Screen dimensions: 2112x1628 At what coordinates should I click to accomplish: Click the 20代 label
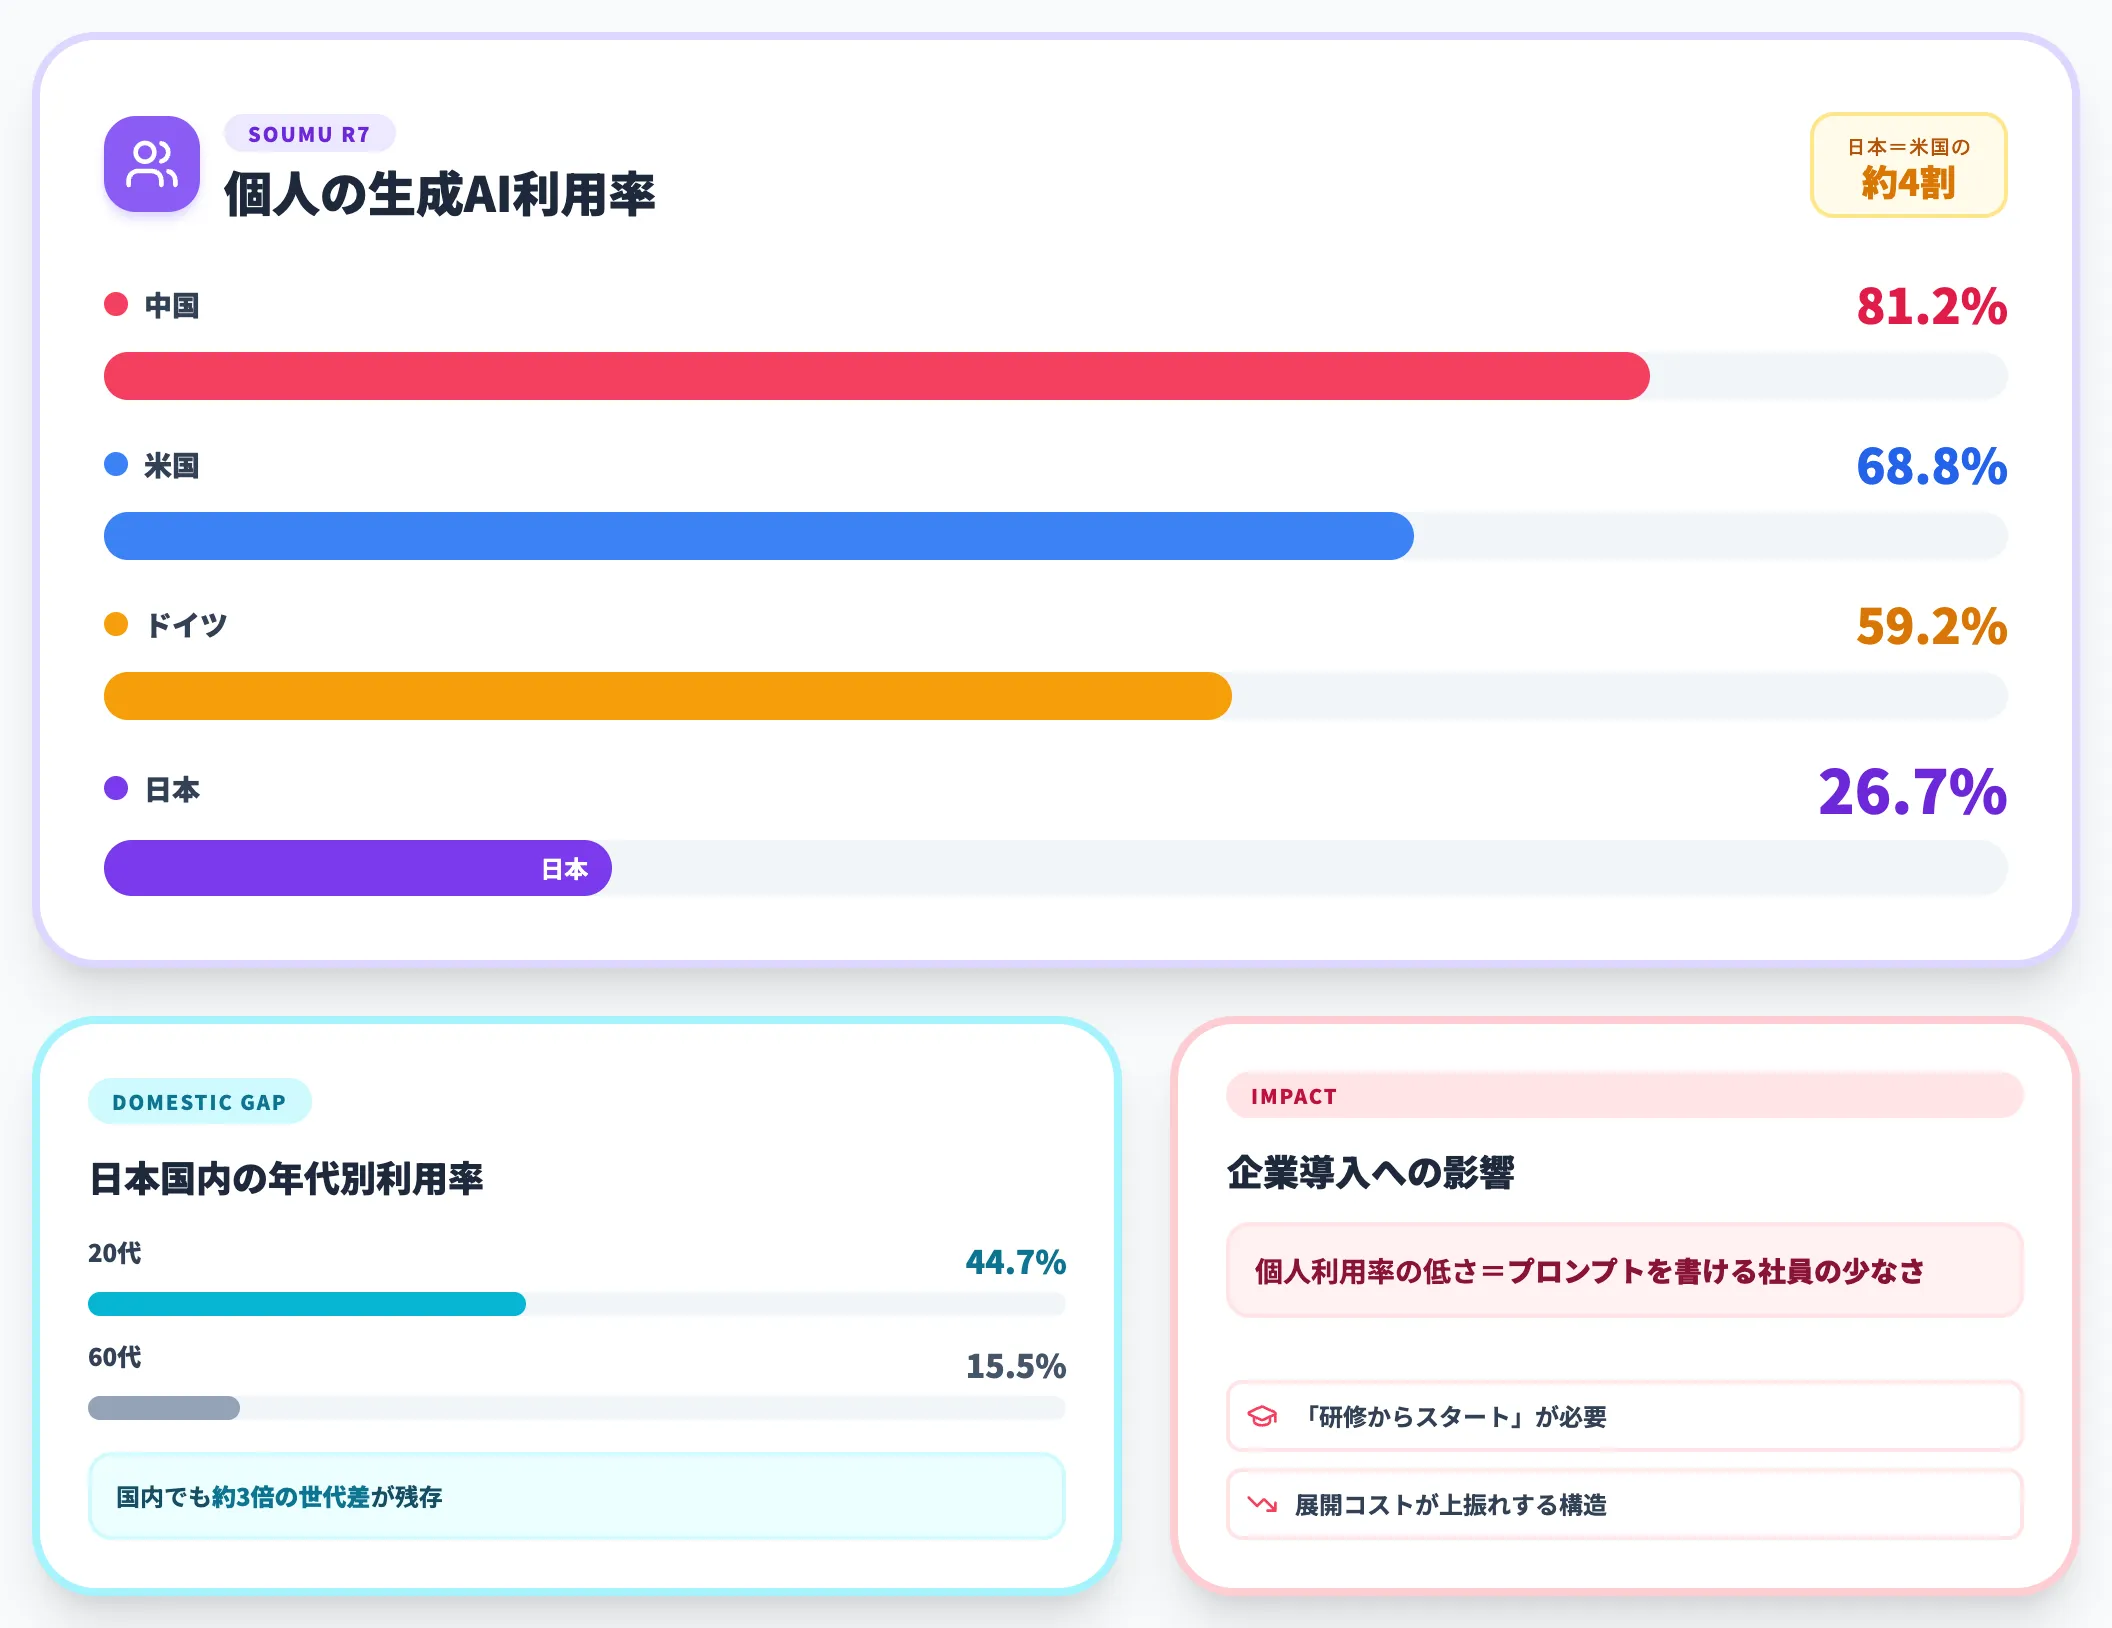pyautogui.click(x=115, y=1253)
